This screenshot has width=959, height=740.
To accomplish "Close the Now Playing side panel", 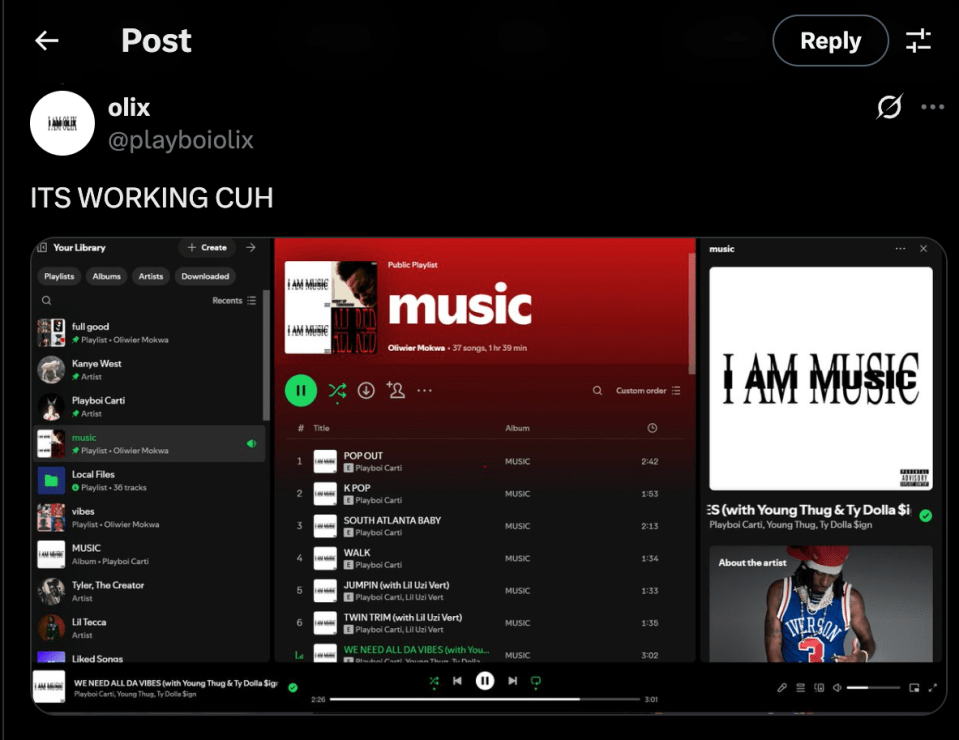I will point(924,249).
